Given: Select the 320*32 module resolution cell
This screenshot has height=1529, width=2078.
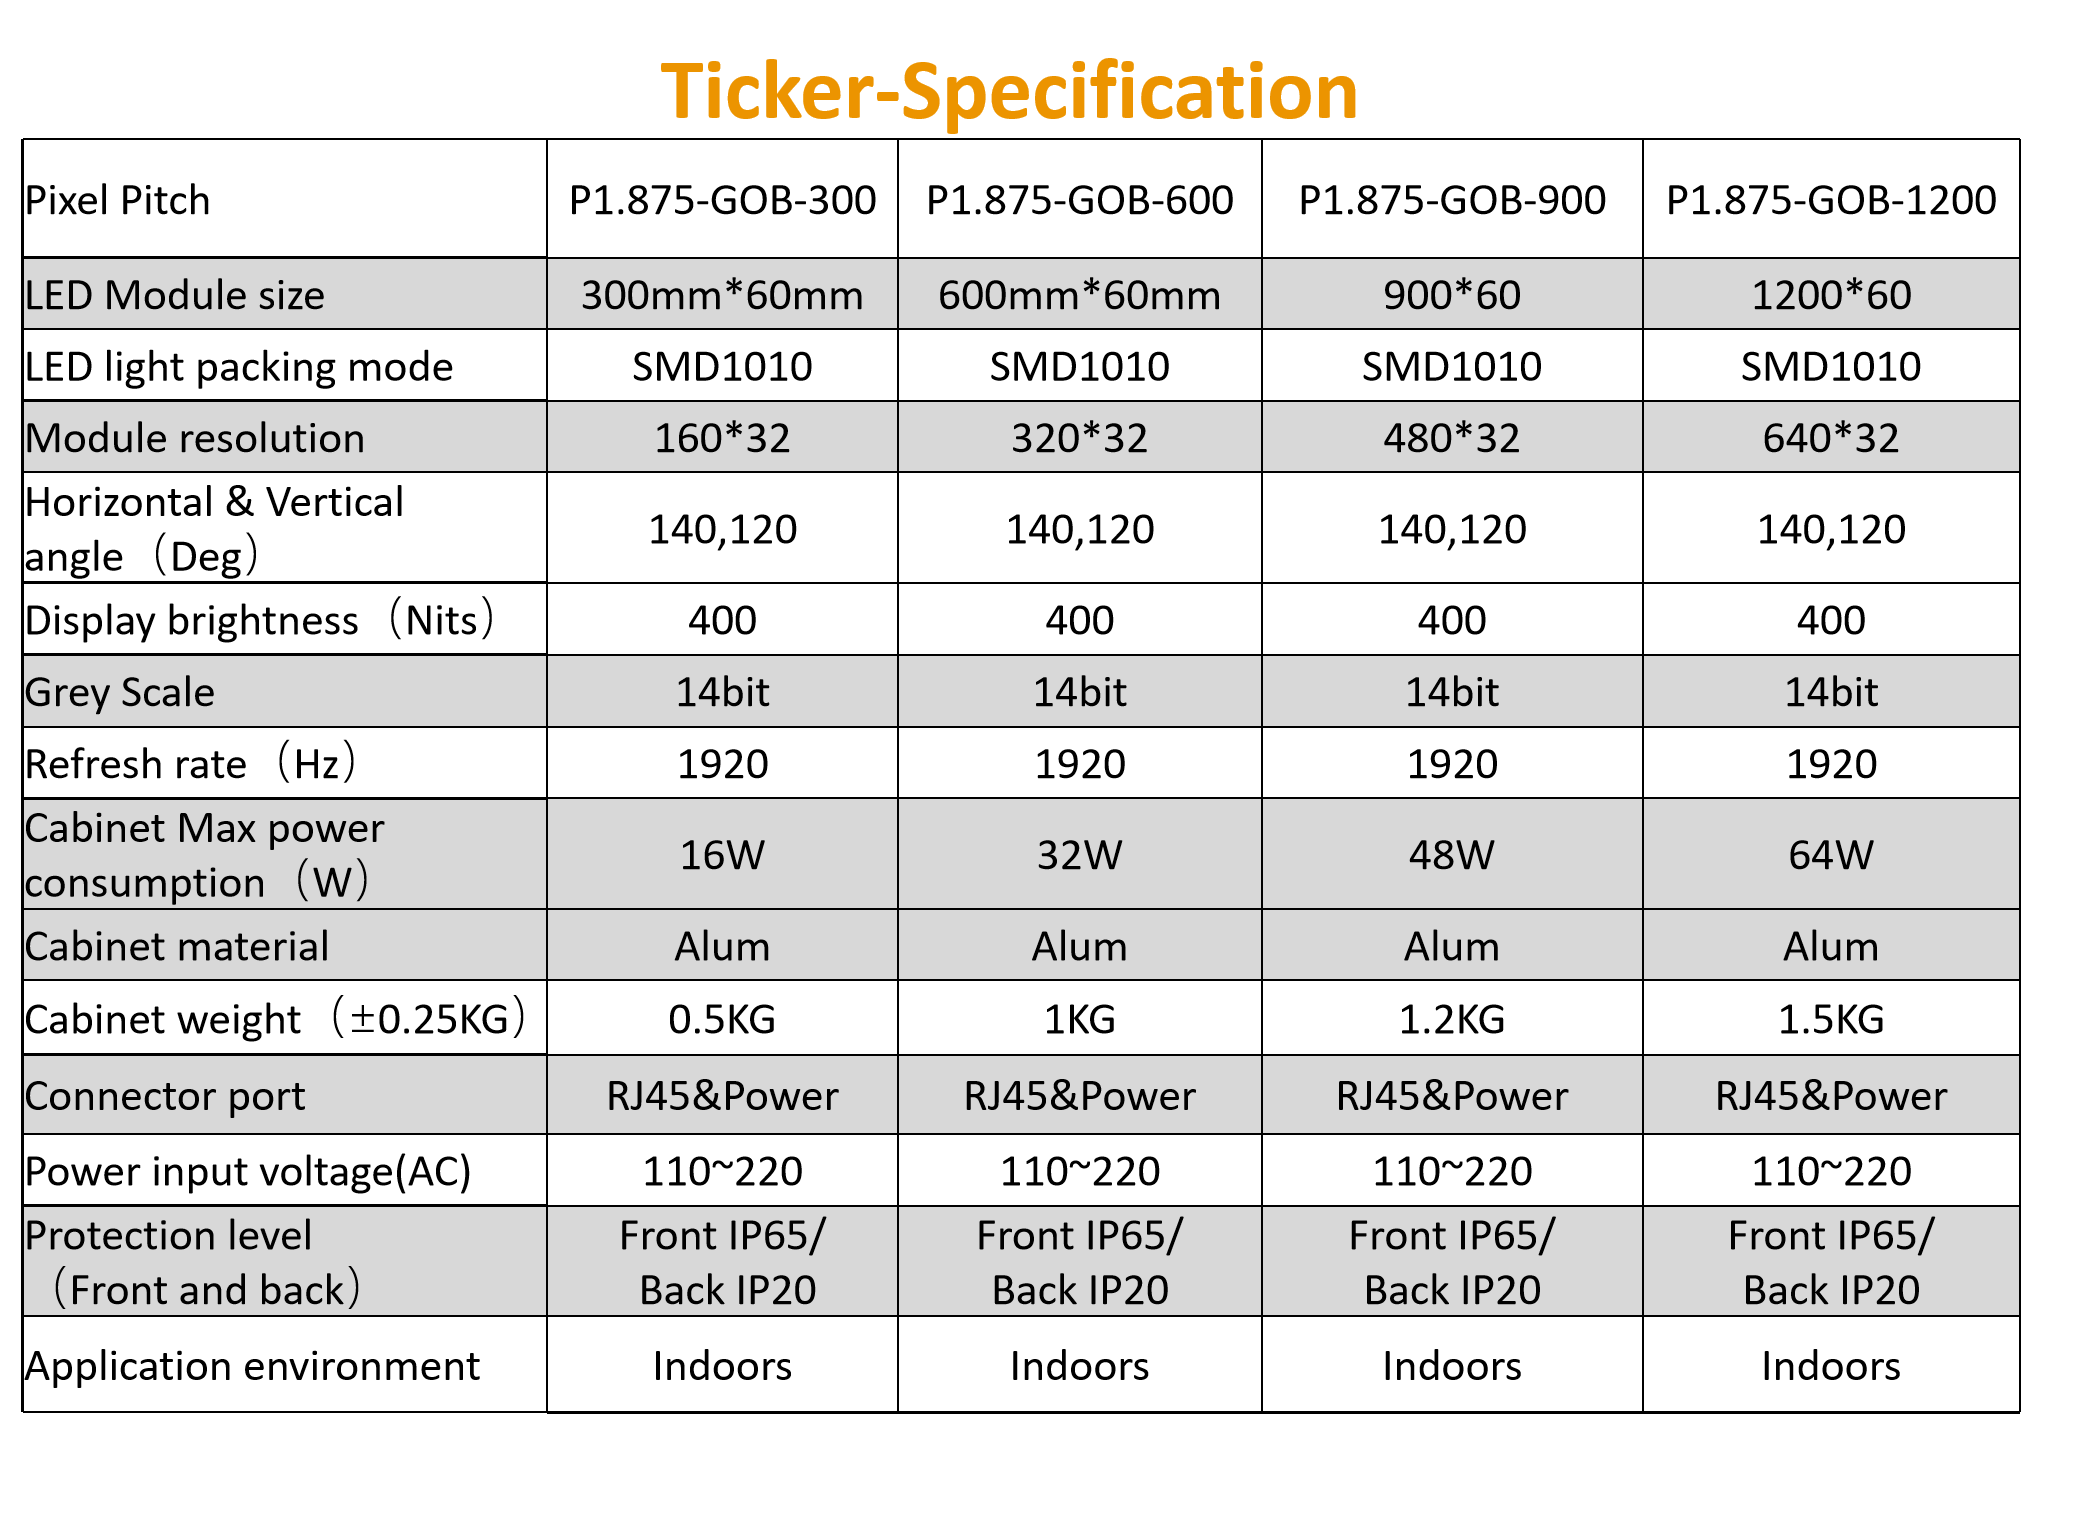Looking at the screenshot, I should click(1079, 438).
